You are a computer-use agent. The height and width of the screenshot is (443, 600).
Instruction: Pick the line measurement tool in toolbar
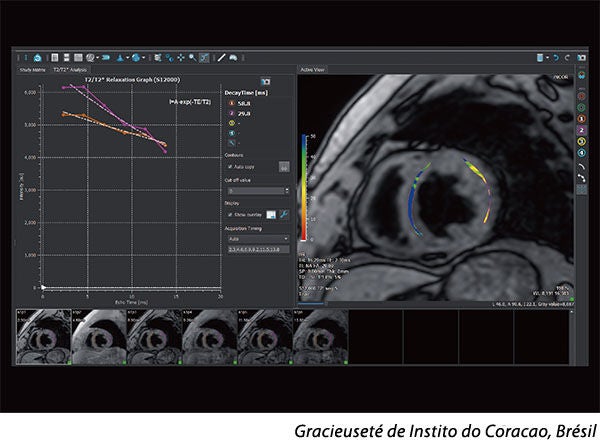pos(222,57)
